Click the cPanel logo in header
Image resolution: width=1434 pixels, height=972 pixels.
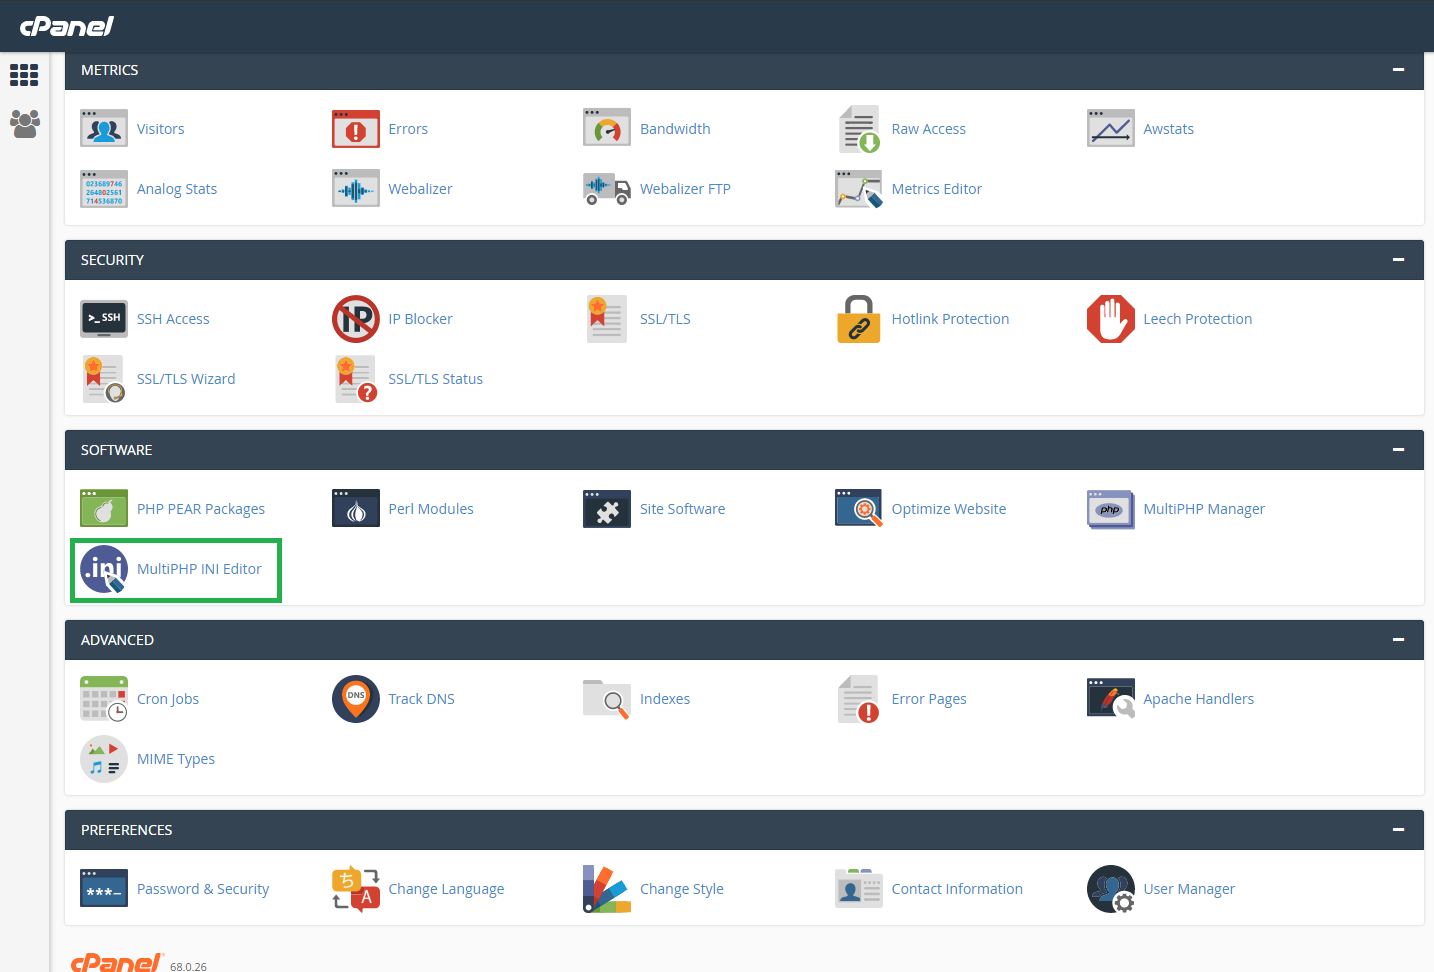(x=67, y=26)
